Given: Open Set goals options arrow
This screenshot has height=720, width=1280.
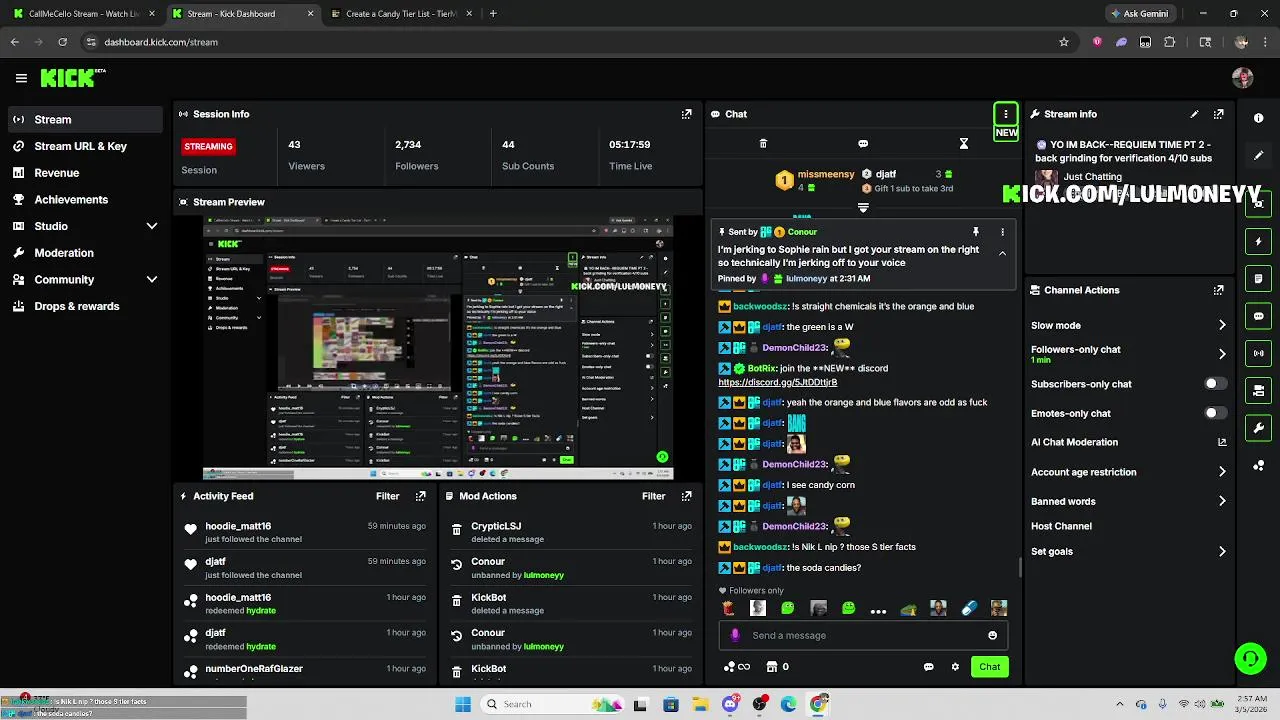Looking at the screenshot, I should (x=1222, y=551).
